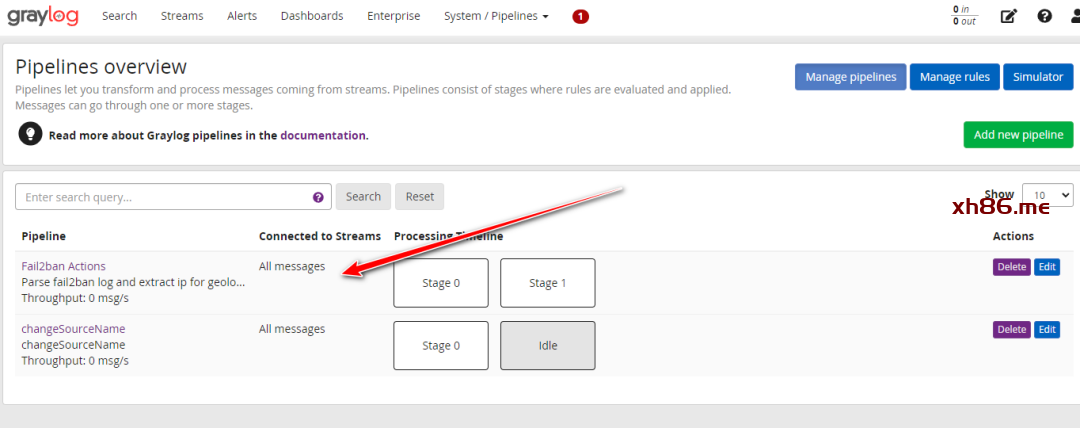Click the lightbulb documentation icon
This screenshot has width=1080, height=428.
pos(30,134)
